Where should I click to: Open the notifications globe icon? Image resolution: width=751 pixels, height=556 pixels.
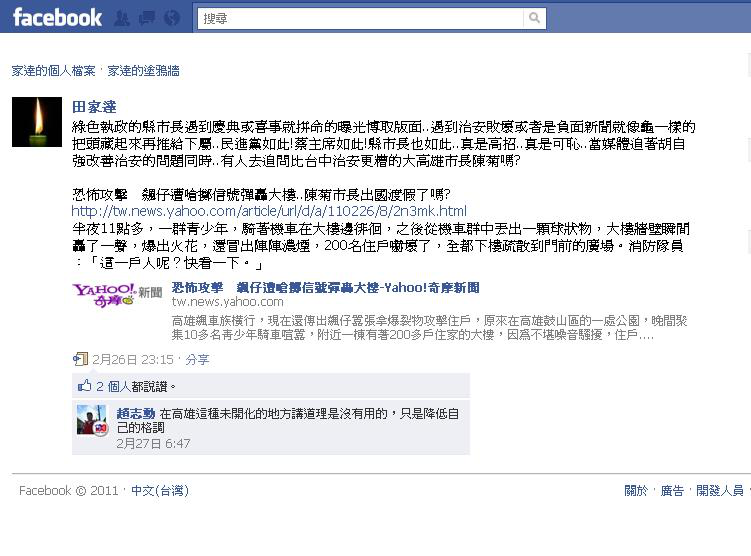(x=172, y=18)
